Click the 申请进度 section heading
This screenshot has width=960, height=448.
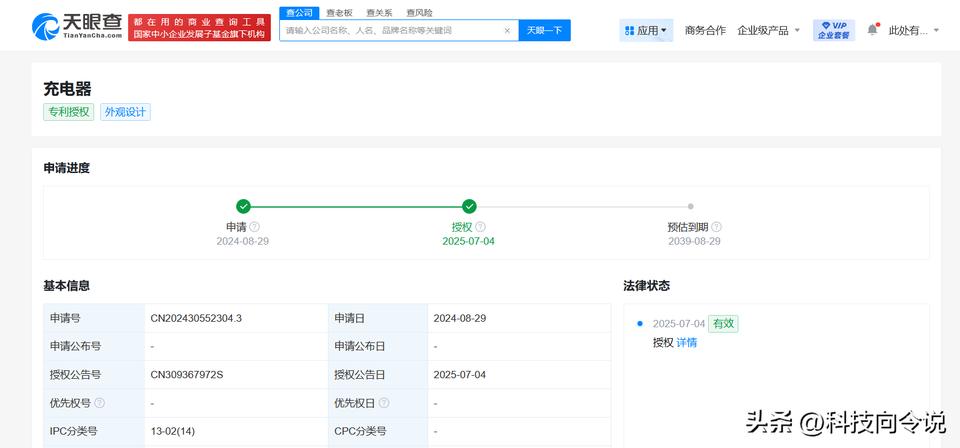[67, 168]
